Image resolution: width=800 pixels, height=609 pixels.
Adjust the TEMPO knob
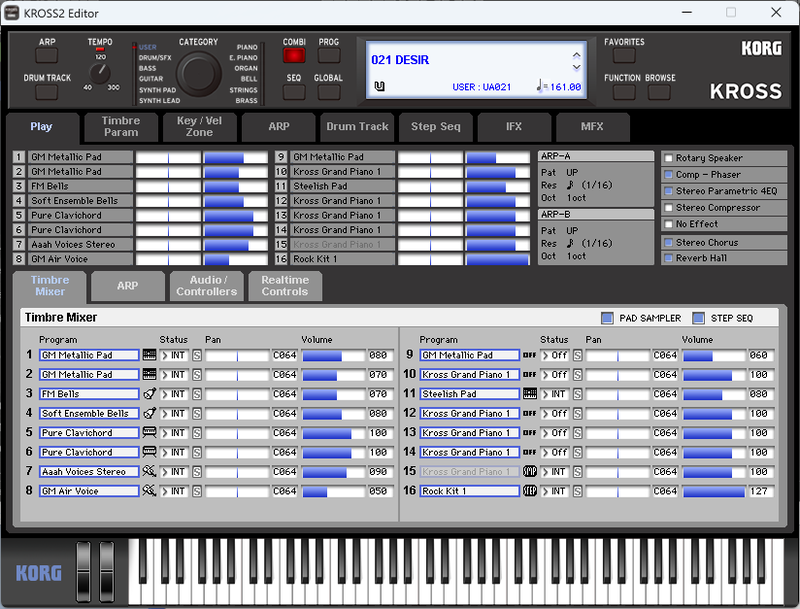click(100, 73)
